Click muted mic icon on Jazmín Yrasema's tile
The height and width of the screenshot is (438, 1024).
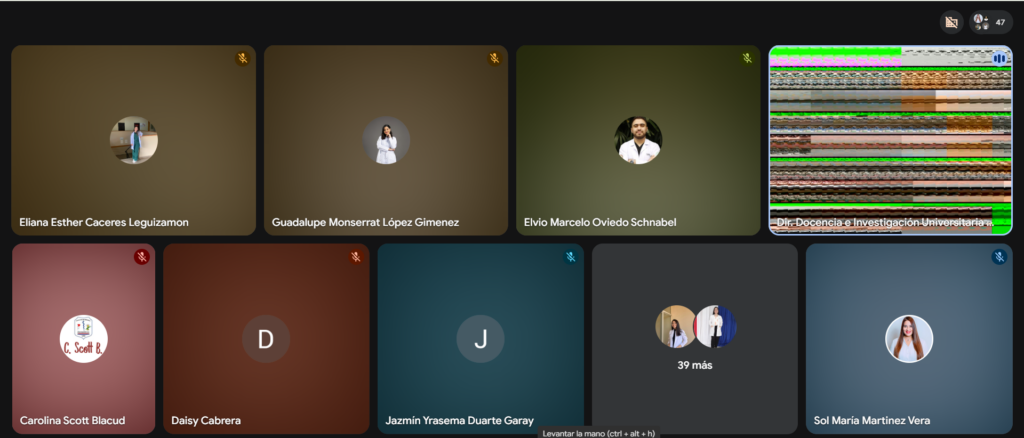click(570, 257)
